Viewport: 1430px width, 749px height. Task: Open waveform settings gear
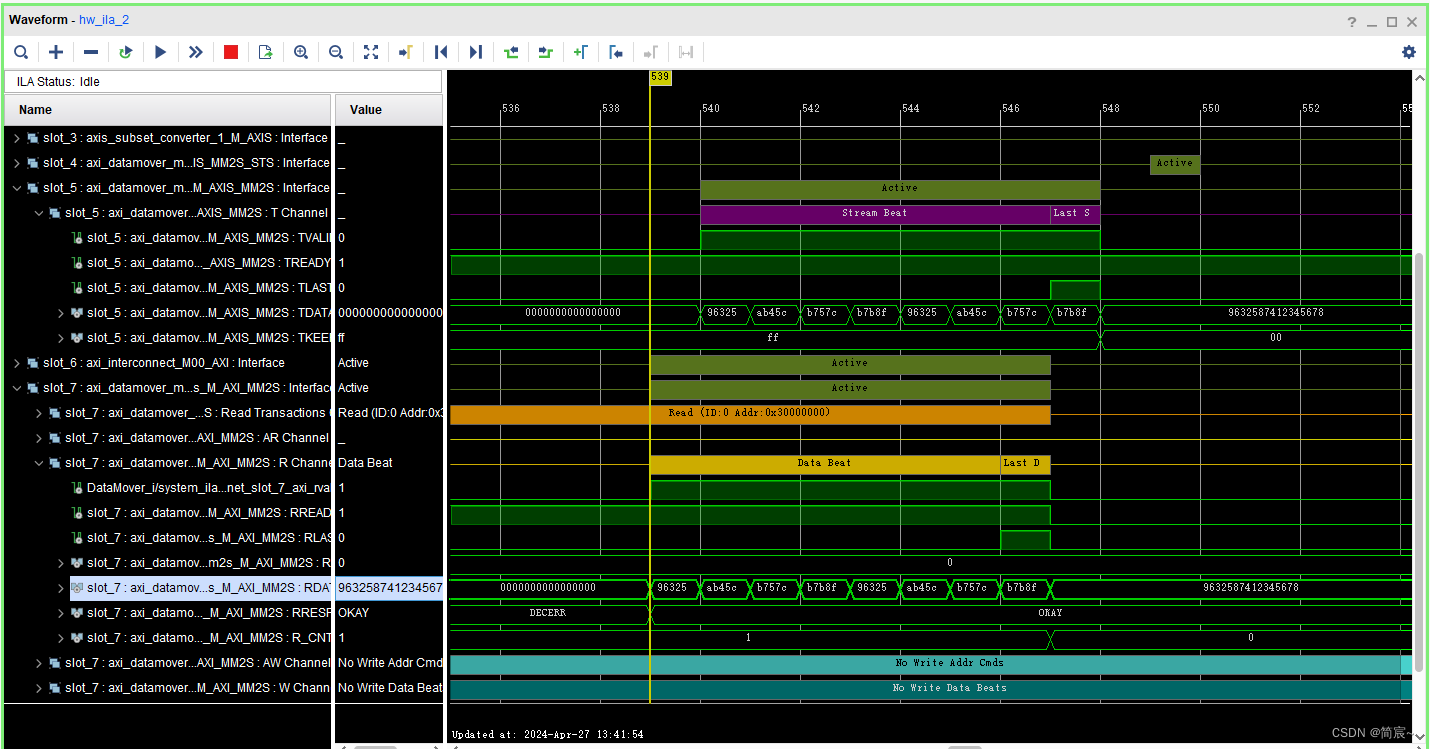tap(1409, 52)
